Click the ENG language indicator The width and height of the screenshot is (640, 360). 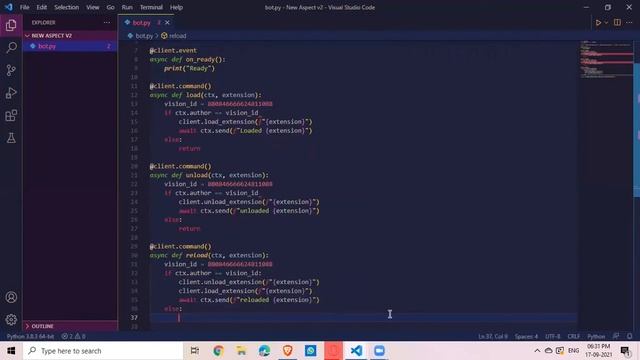point(573,351)
